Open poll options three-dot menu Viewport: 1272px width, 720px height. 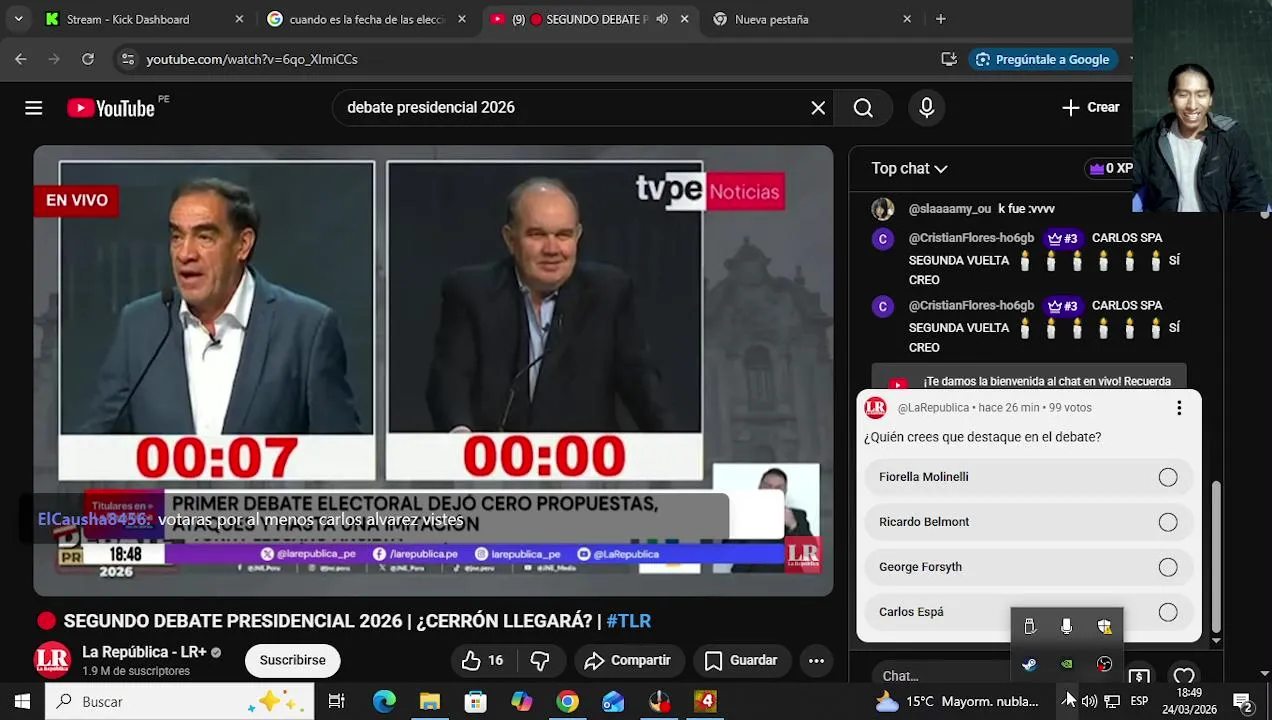[1179, 408]
